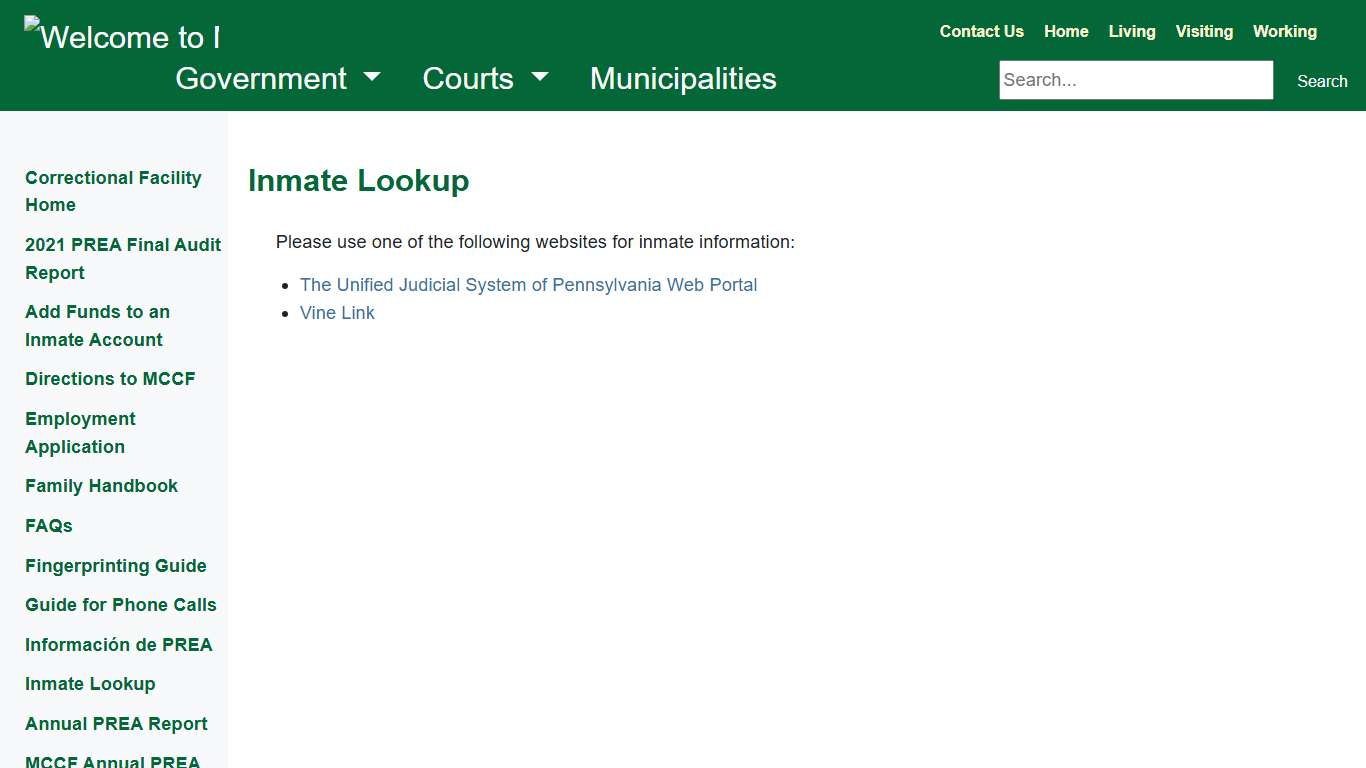The width and height of the screenshot is (1366, 768).
Task: Click the site logo image
Action: 122,37
